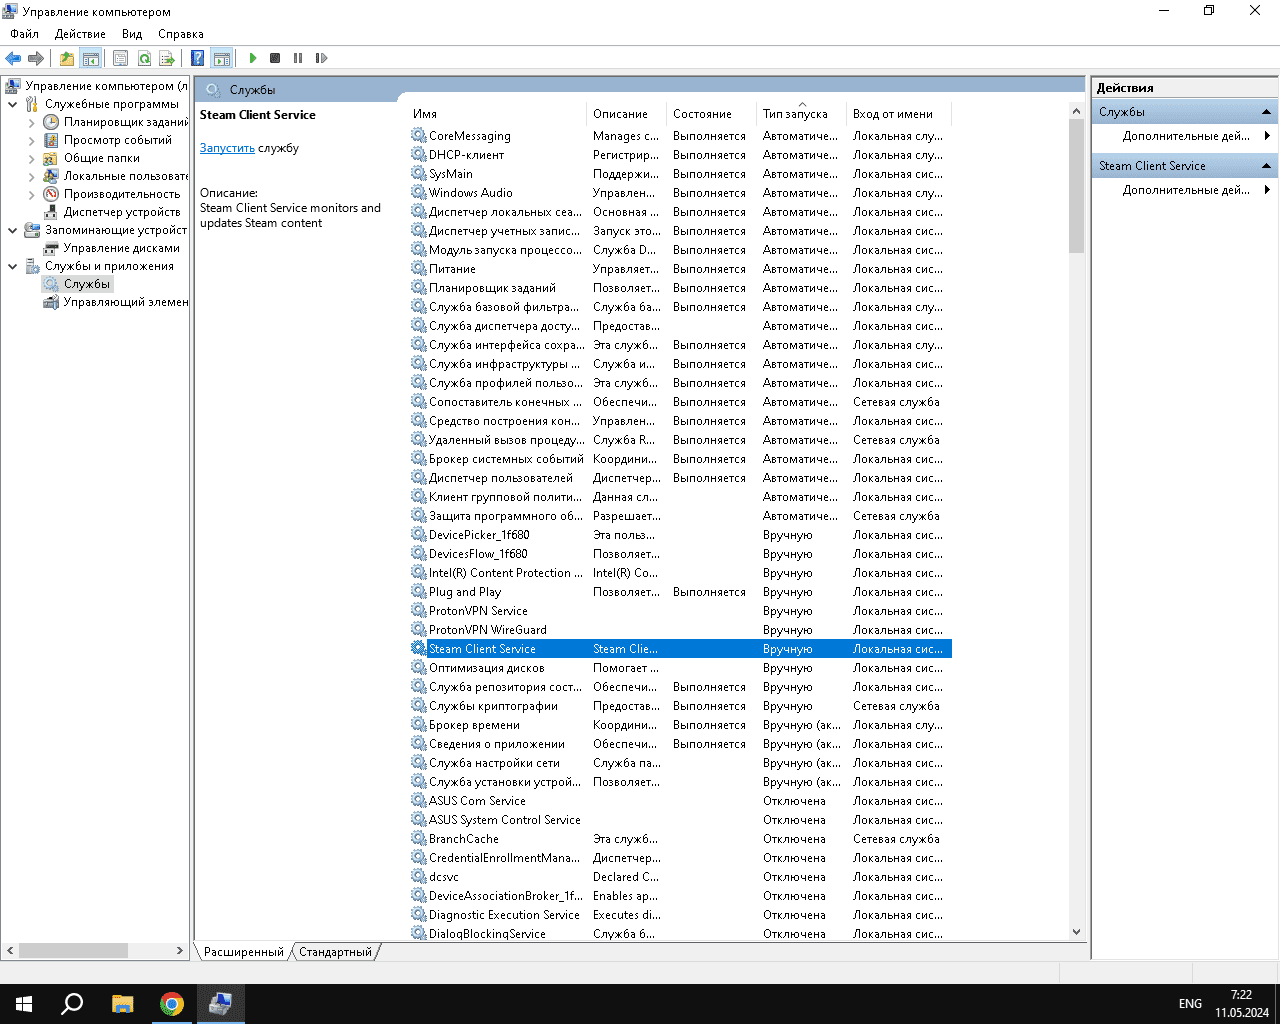Expand the Просмотр событий tree node
Screen dimensions: 1280x1024
coord(32,140)
